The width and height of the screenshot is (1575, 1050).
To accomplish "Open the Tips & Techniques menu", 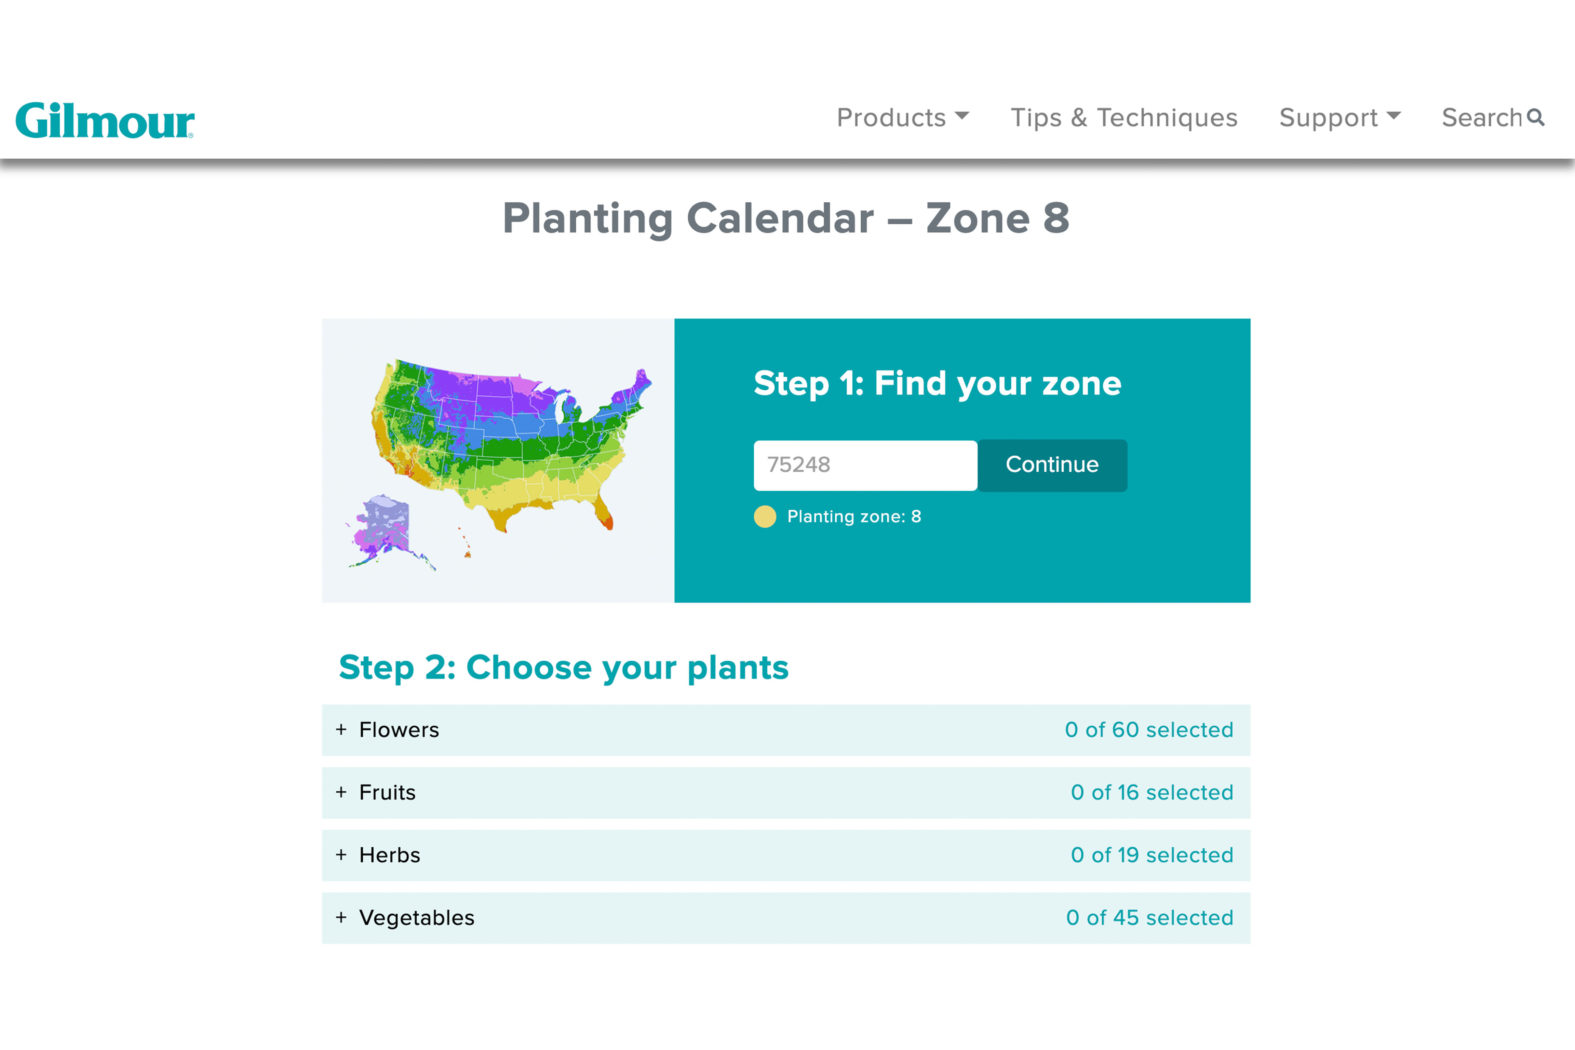I will [x=1123, y=117].
